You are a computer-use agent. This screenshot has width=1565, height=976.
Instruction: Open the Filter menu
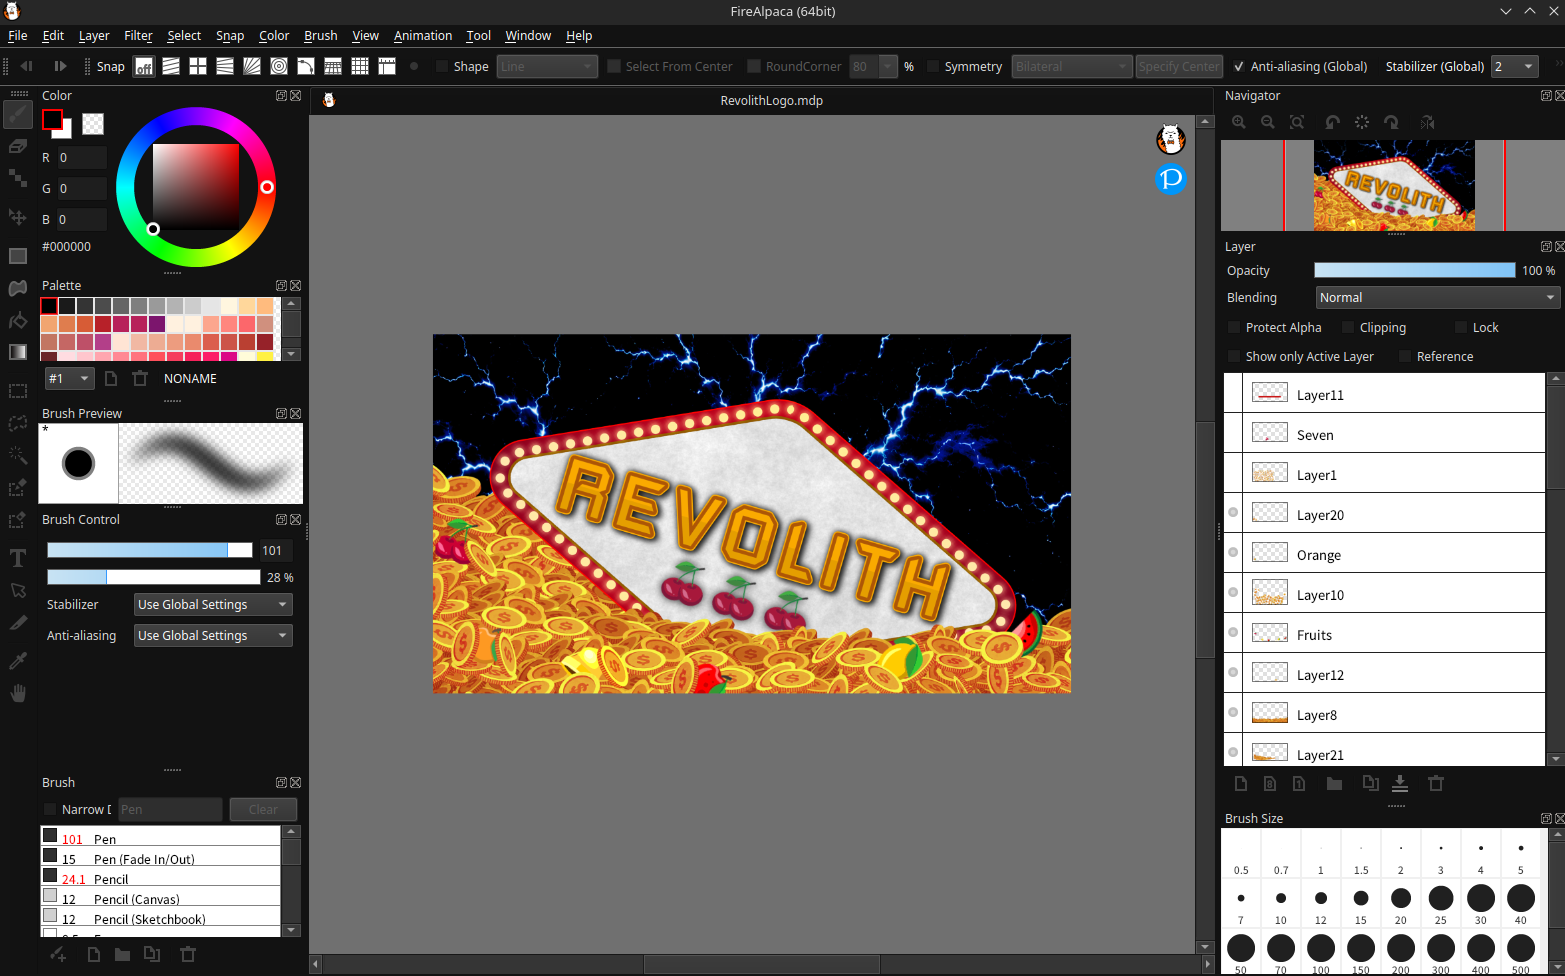pos(138,35)
